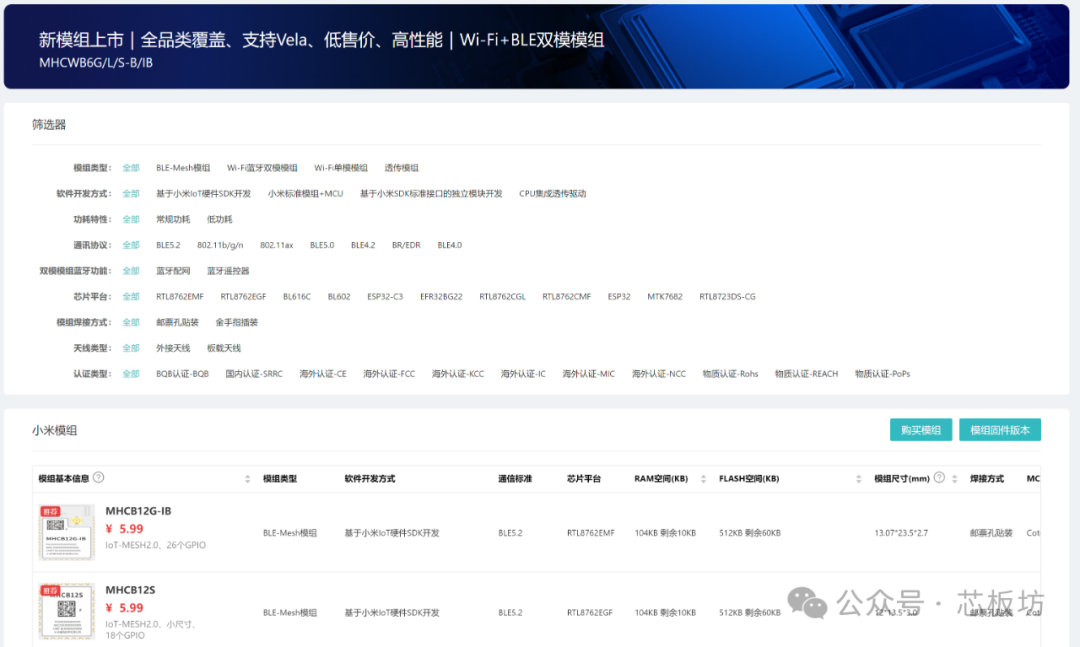Filter chip platform by RTL8762CMF
This screenshot has width=1080, height=647.
coord(566,296)
